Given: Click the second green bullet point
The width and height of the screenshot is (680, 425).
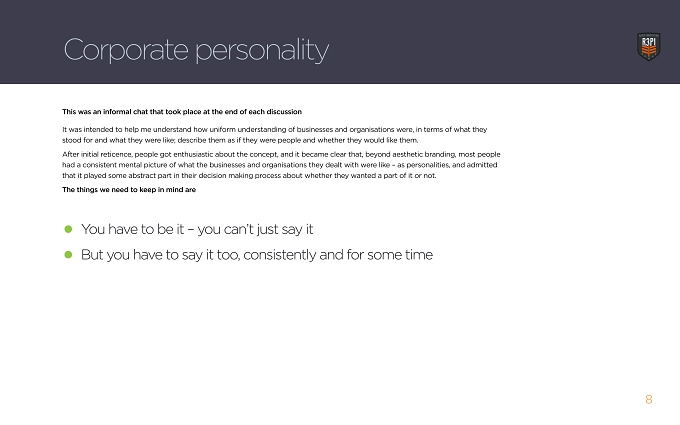Looking at the screenshot, I should [68, 255].
